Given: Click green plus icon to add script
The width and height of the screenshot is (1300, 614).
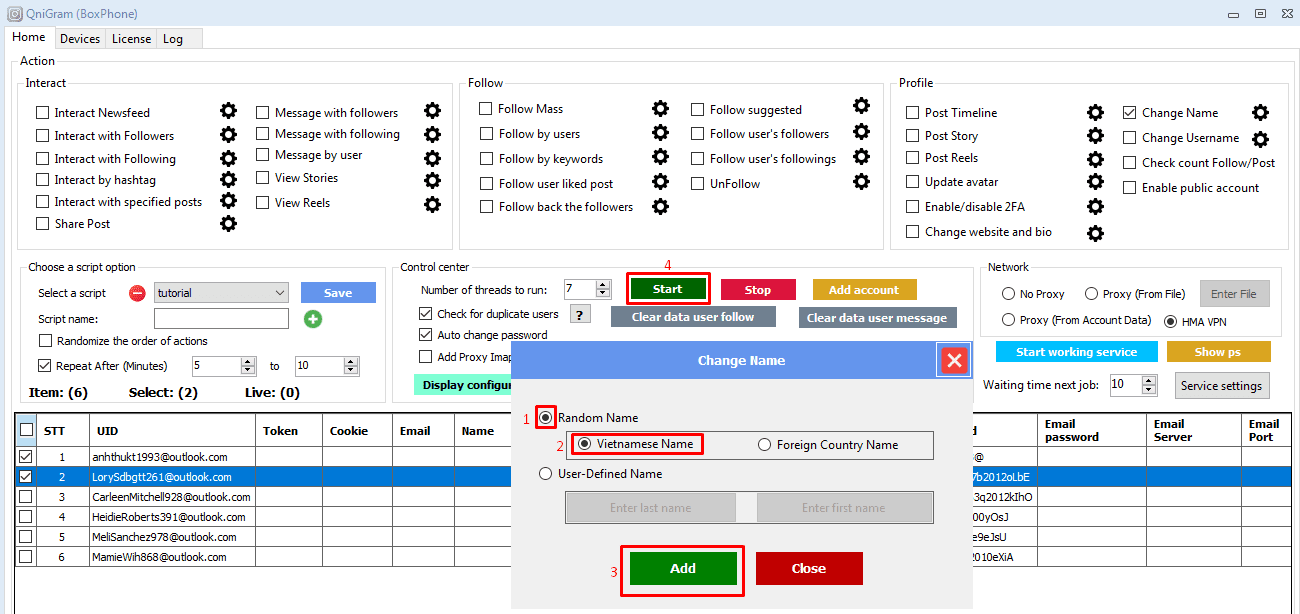Looking at the screenshot, I should tap(313, 319).
